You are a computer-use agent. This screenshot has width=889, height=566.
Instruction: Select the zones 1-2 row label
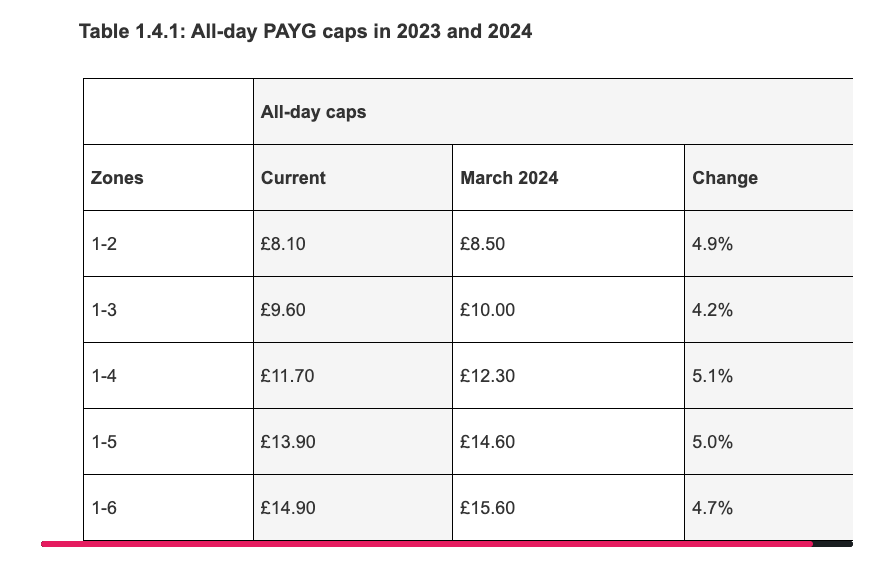[168, 244]
